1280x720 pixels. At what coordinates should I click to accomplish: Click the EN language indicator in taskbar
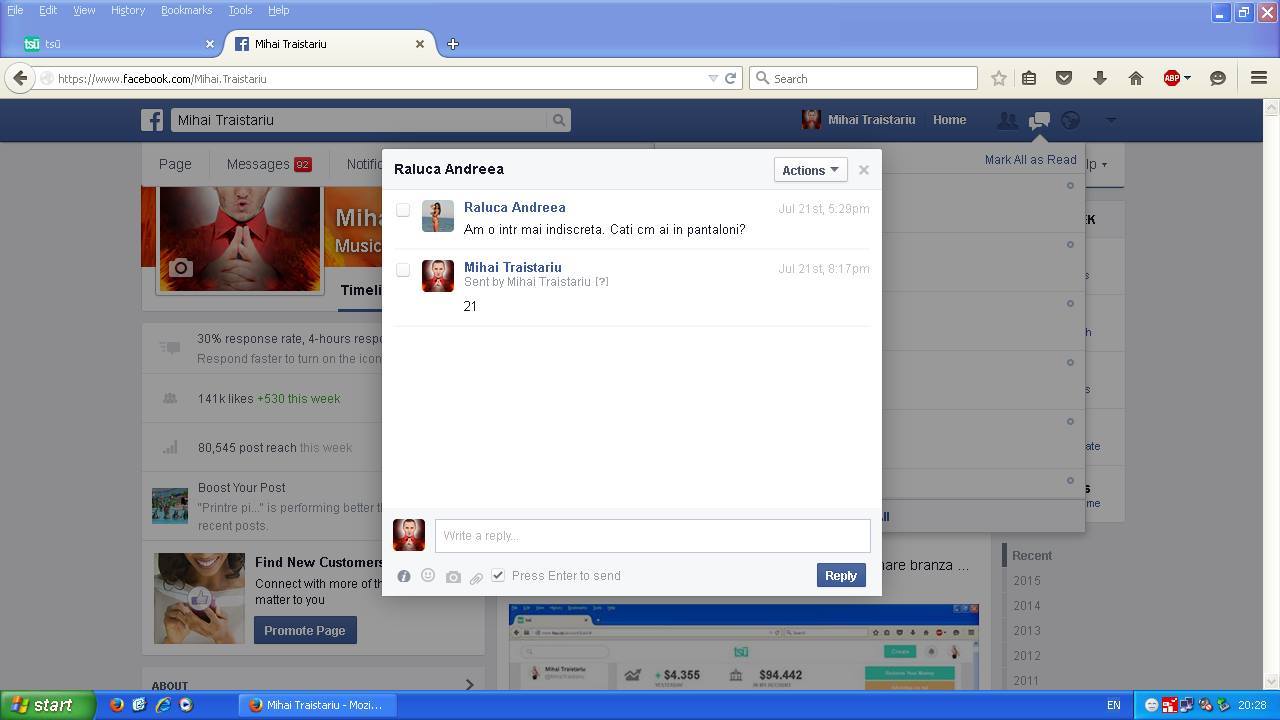tap(1113, 705)
